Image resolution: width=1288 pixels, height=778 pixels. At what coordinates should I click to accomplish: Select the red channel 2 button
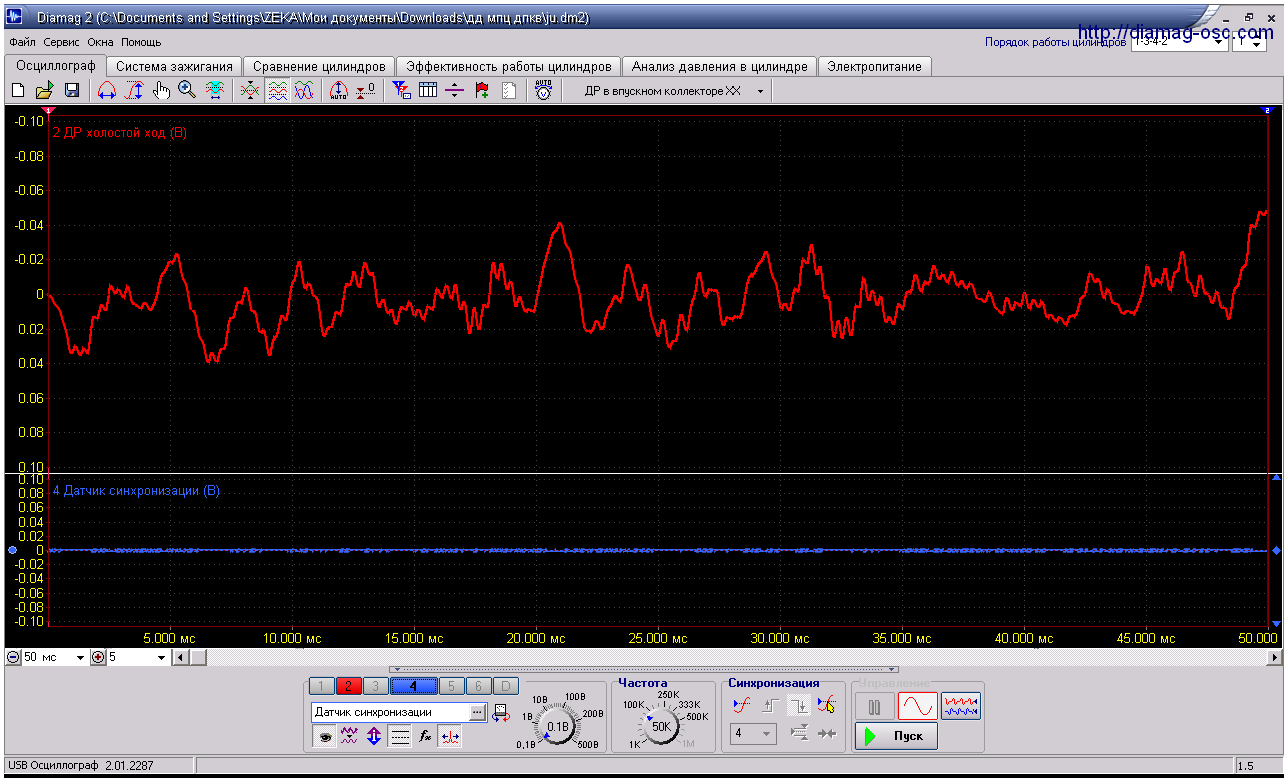pos(349,686)
